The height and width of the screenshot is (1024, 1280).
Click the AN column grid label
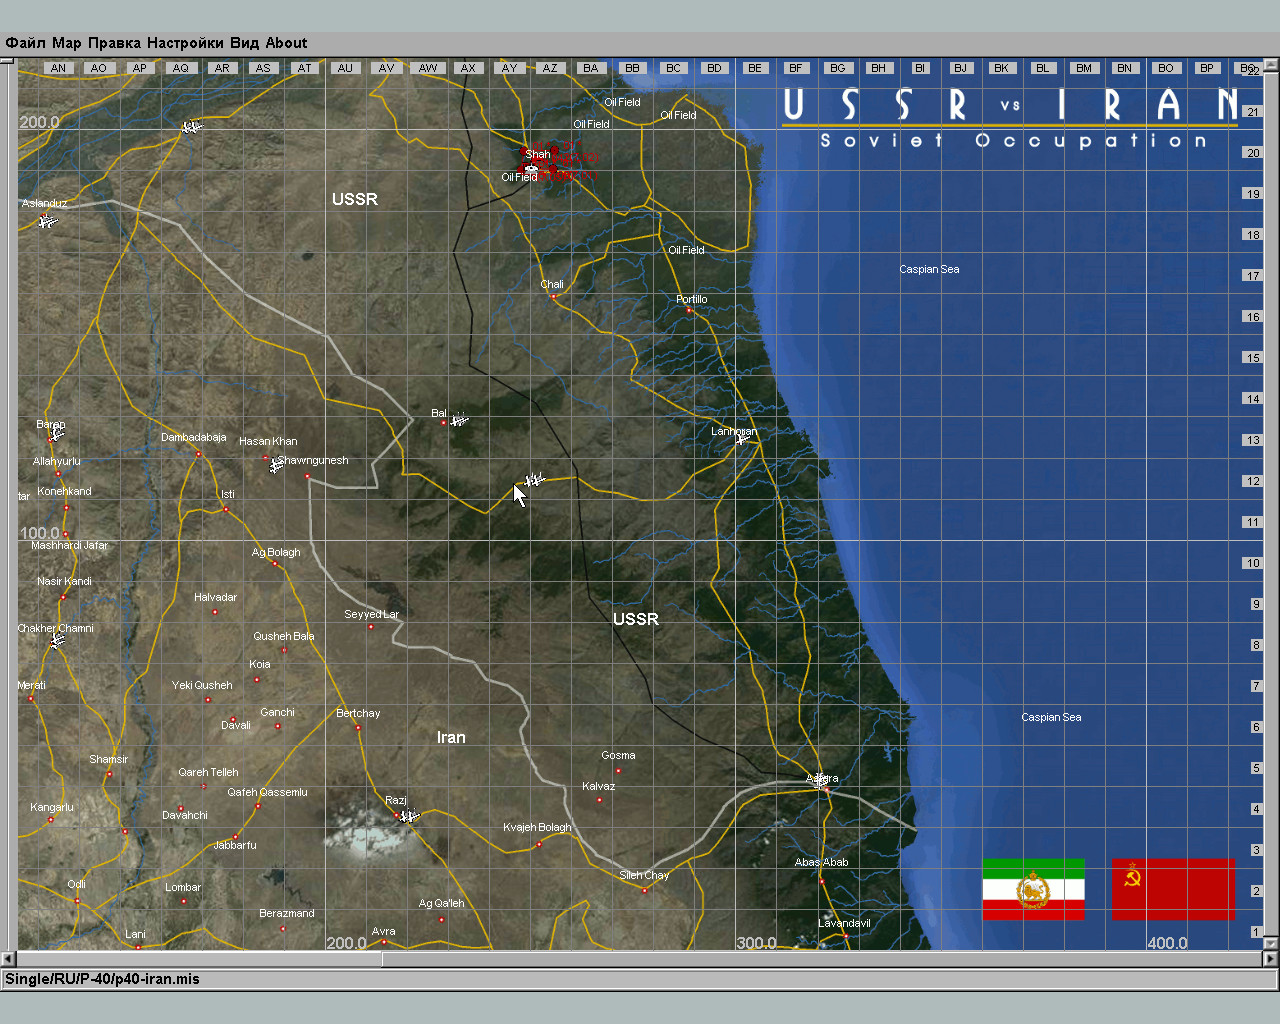point(58,68)
